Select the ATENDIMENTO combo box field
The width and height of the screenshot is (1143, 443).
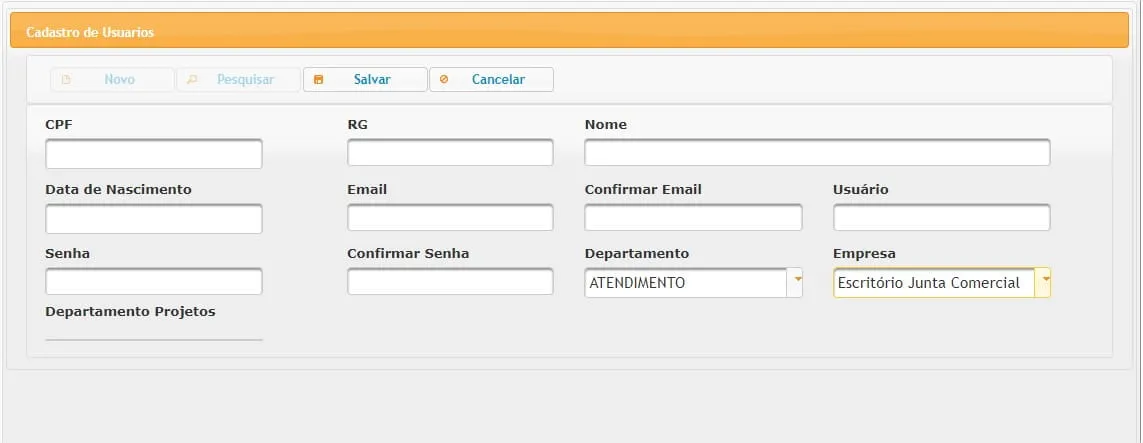[686, 283]
